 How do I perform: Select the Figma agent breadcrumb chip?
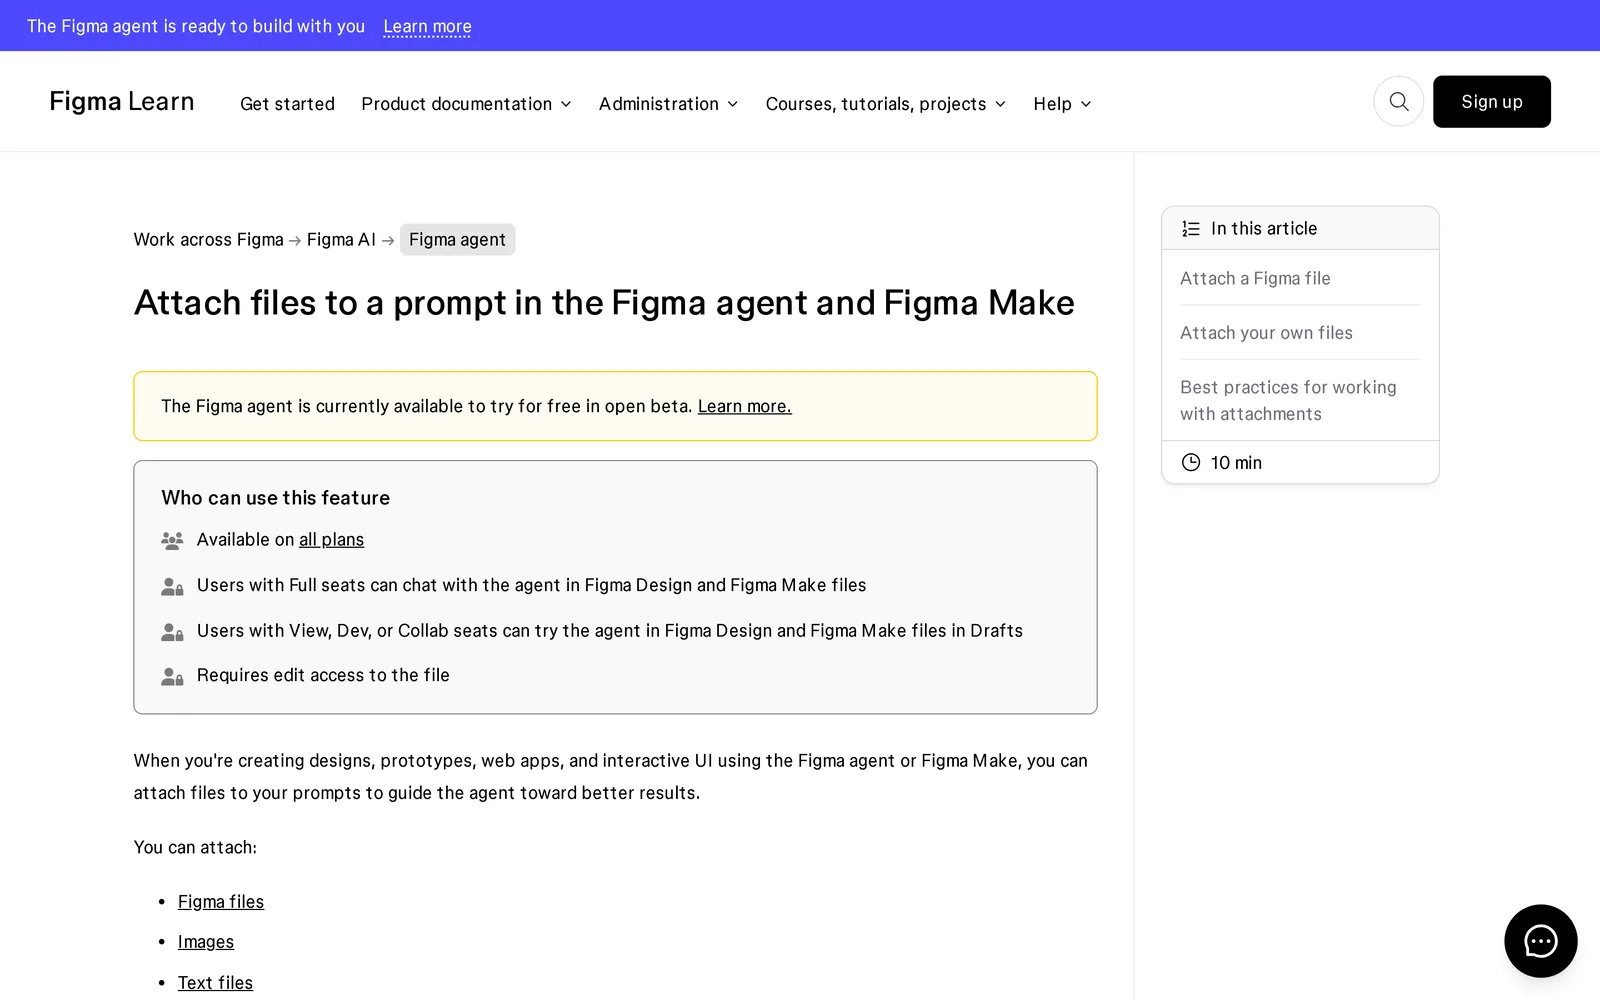[457, 239]
